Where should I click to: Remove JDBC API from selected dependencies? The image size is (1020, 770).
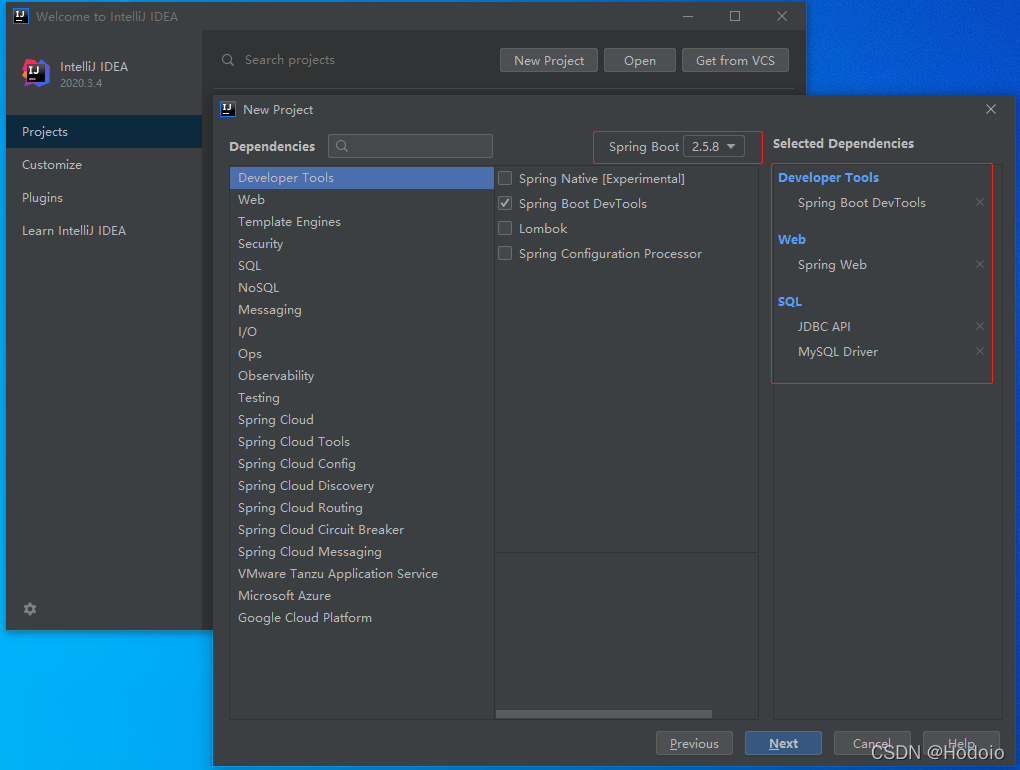(x=980, y=326)
